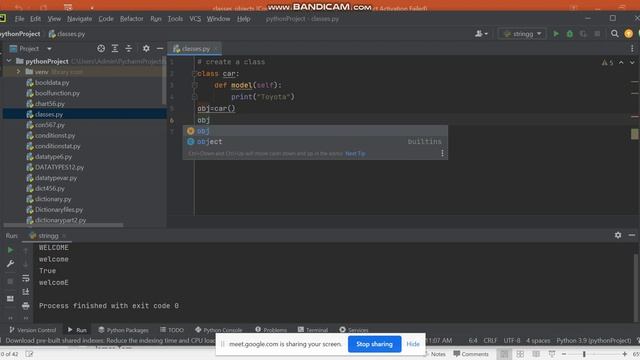
Task: Click Next Tip link in completion popup
Action: [355, 153]
